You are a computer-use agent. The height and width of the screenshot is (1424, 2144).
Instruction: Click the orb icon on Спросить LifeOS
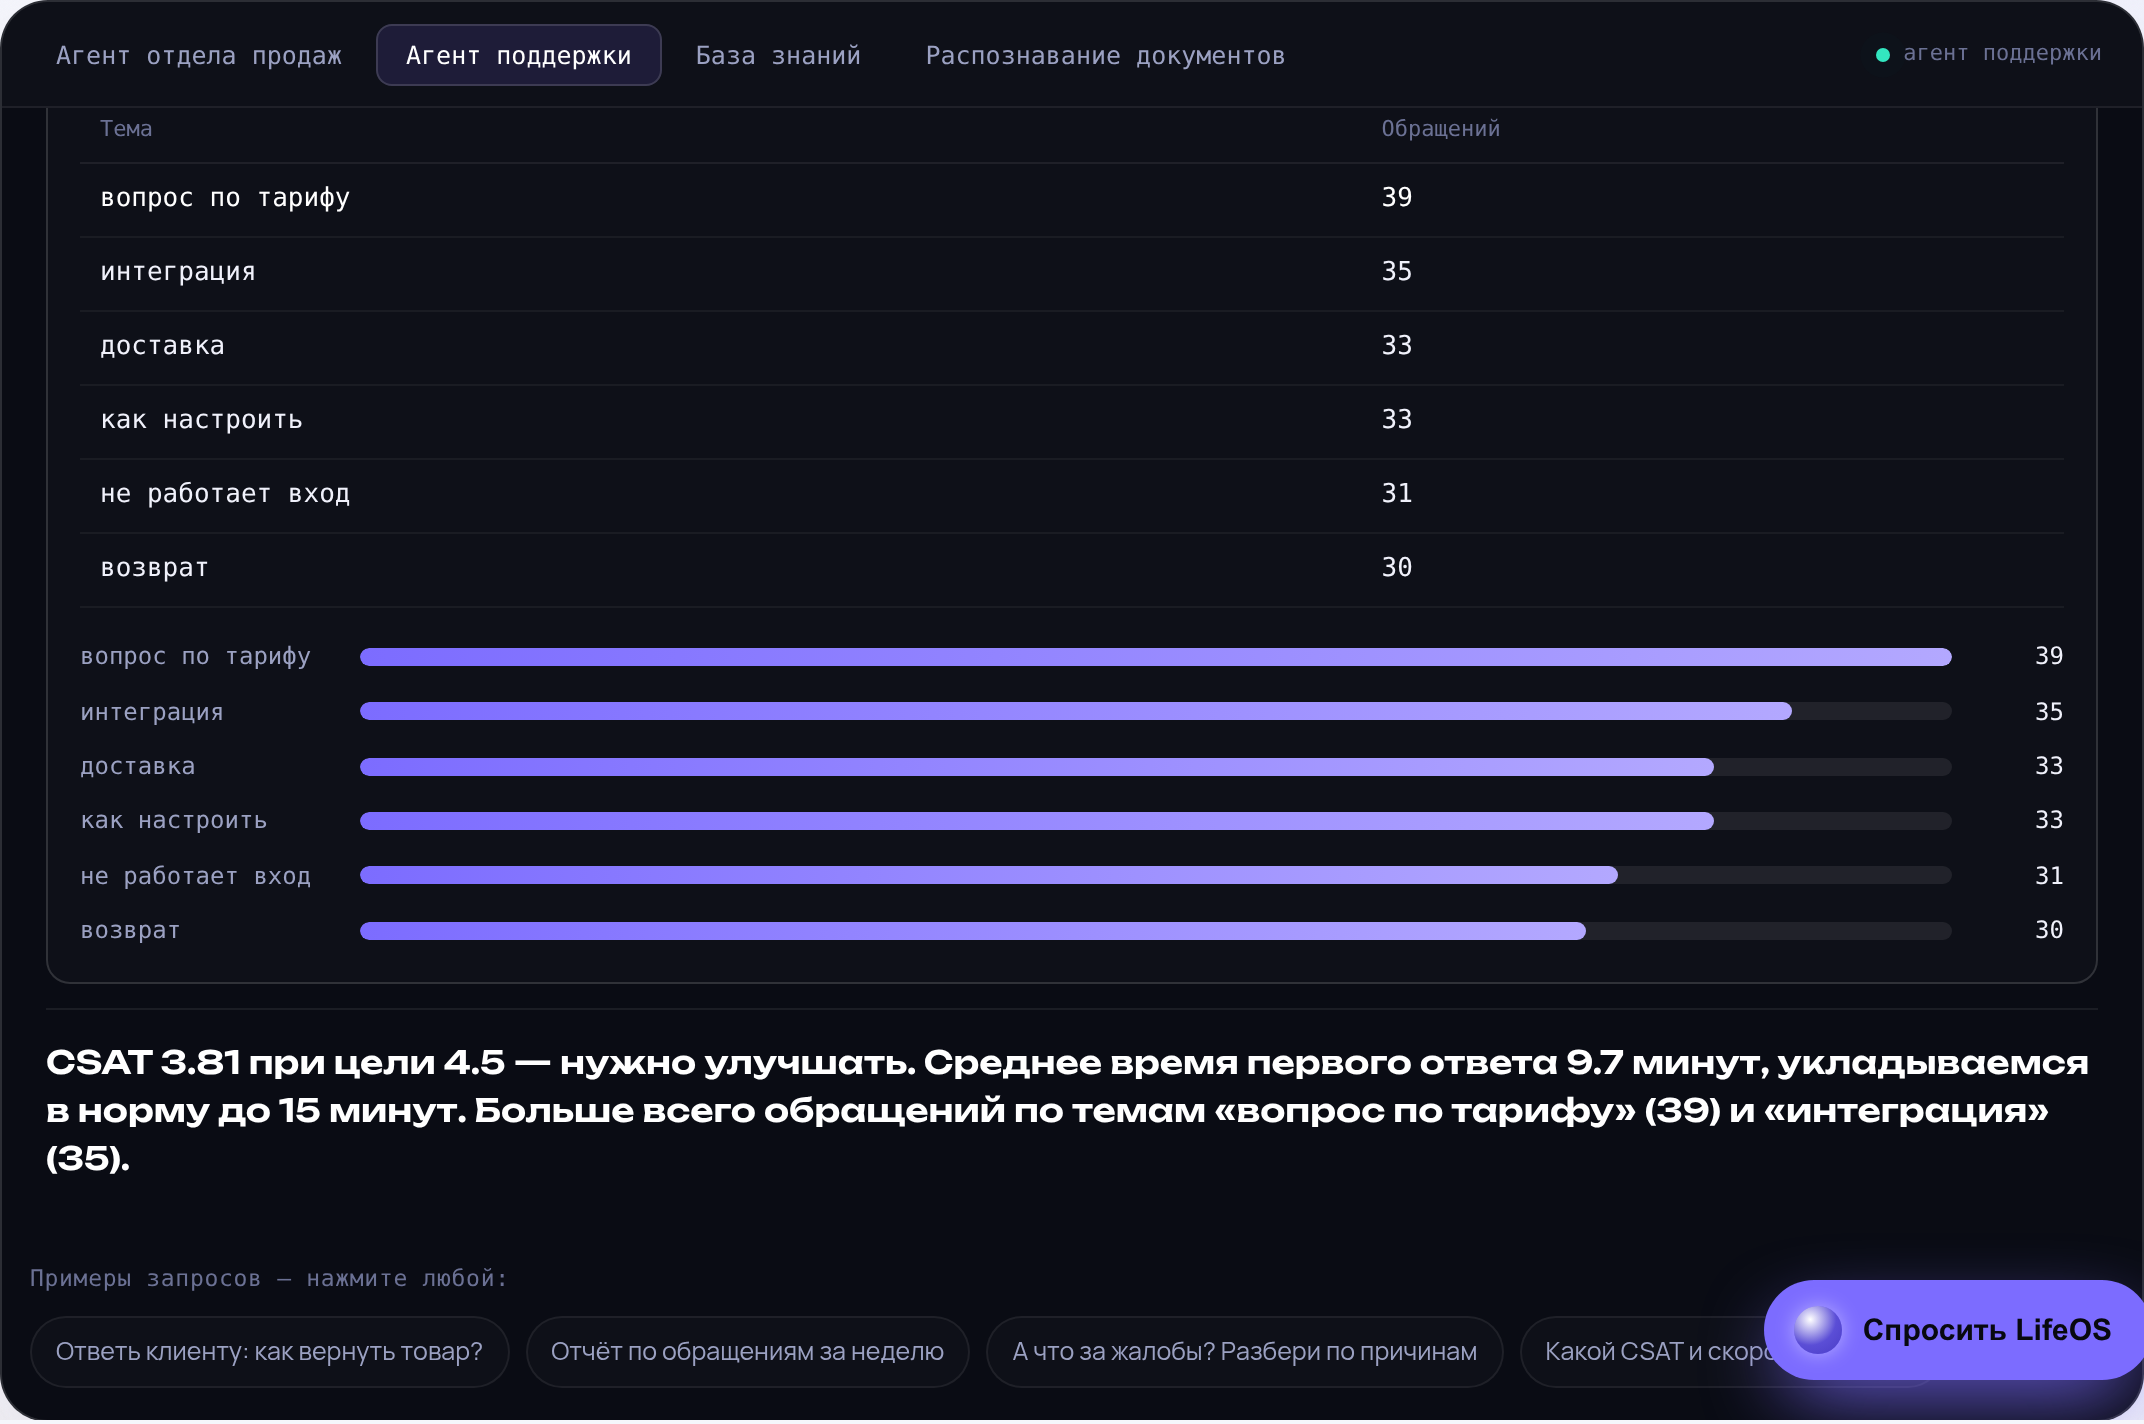(1817, 1330)
